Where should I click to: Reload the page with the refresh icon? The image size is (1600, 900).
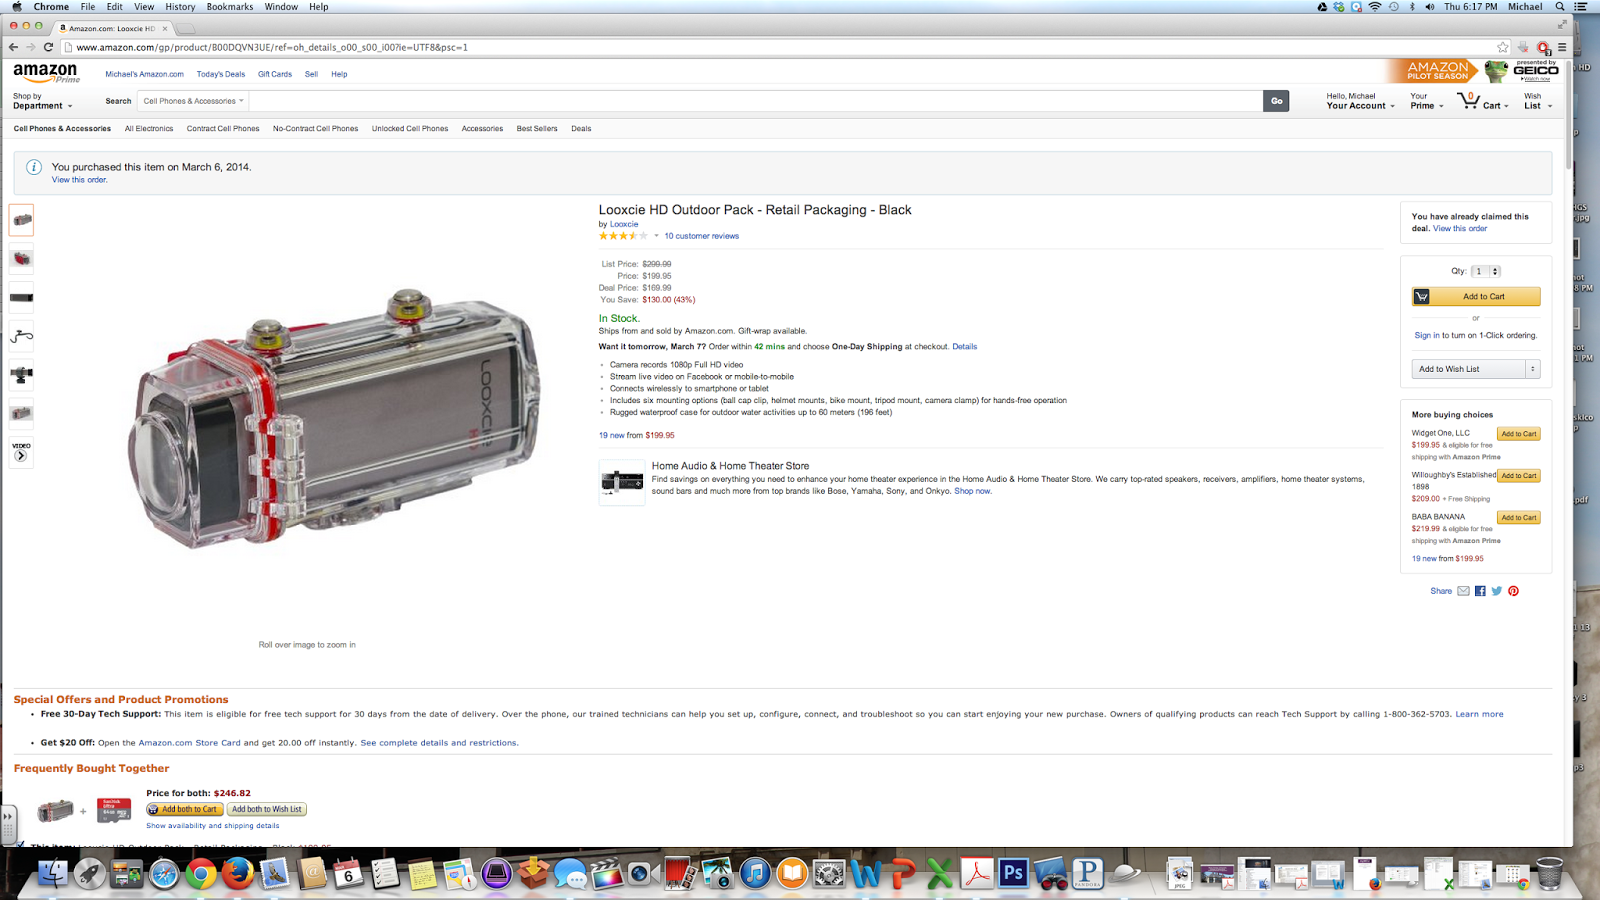click(48, 47)
